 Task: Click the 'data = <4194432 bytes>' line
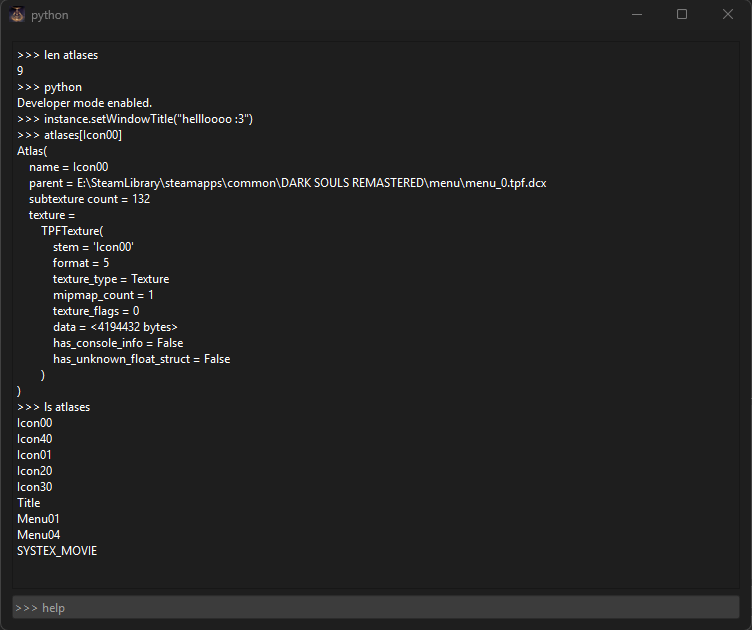point(116,327)
